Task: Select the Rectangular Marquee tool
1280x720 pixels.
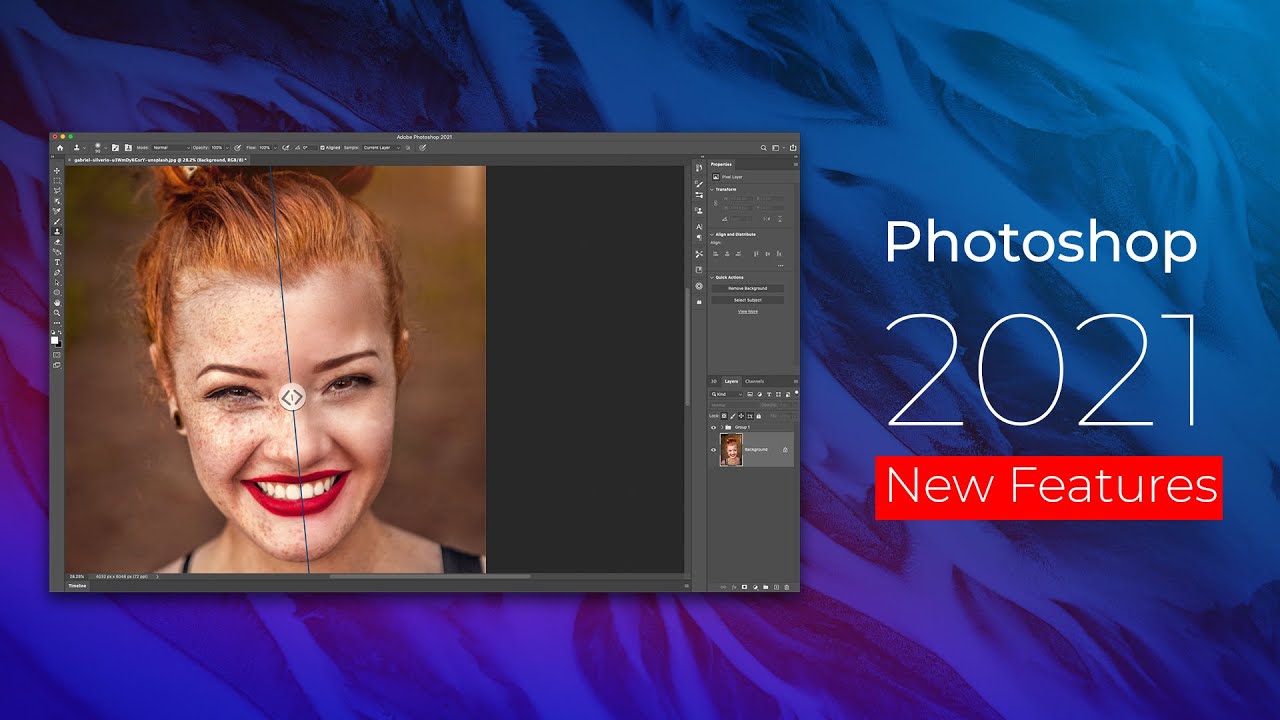Action: point(57,181)
